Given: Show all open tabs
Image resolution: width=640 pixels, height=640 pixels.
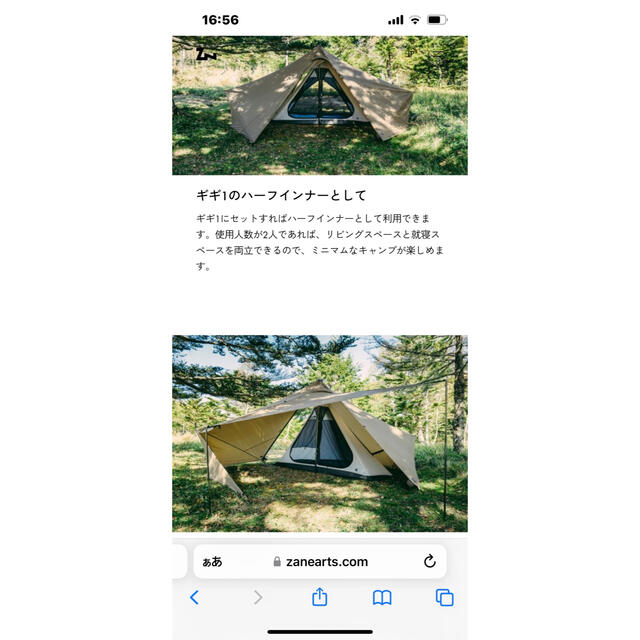Looking at the screenshot, I should 444,598.
